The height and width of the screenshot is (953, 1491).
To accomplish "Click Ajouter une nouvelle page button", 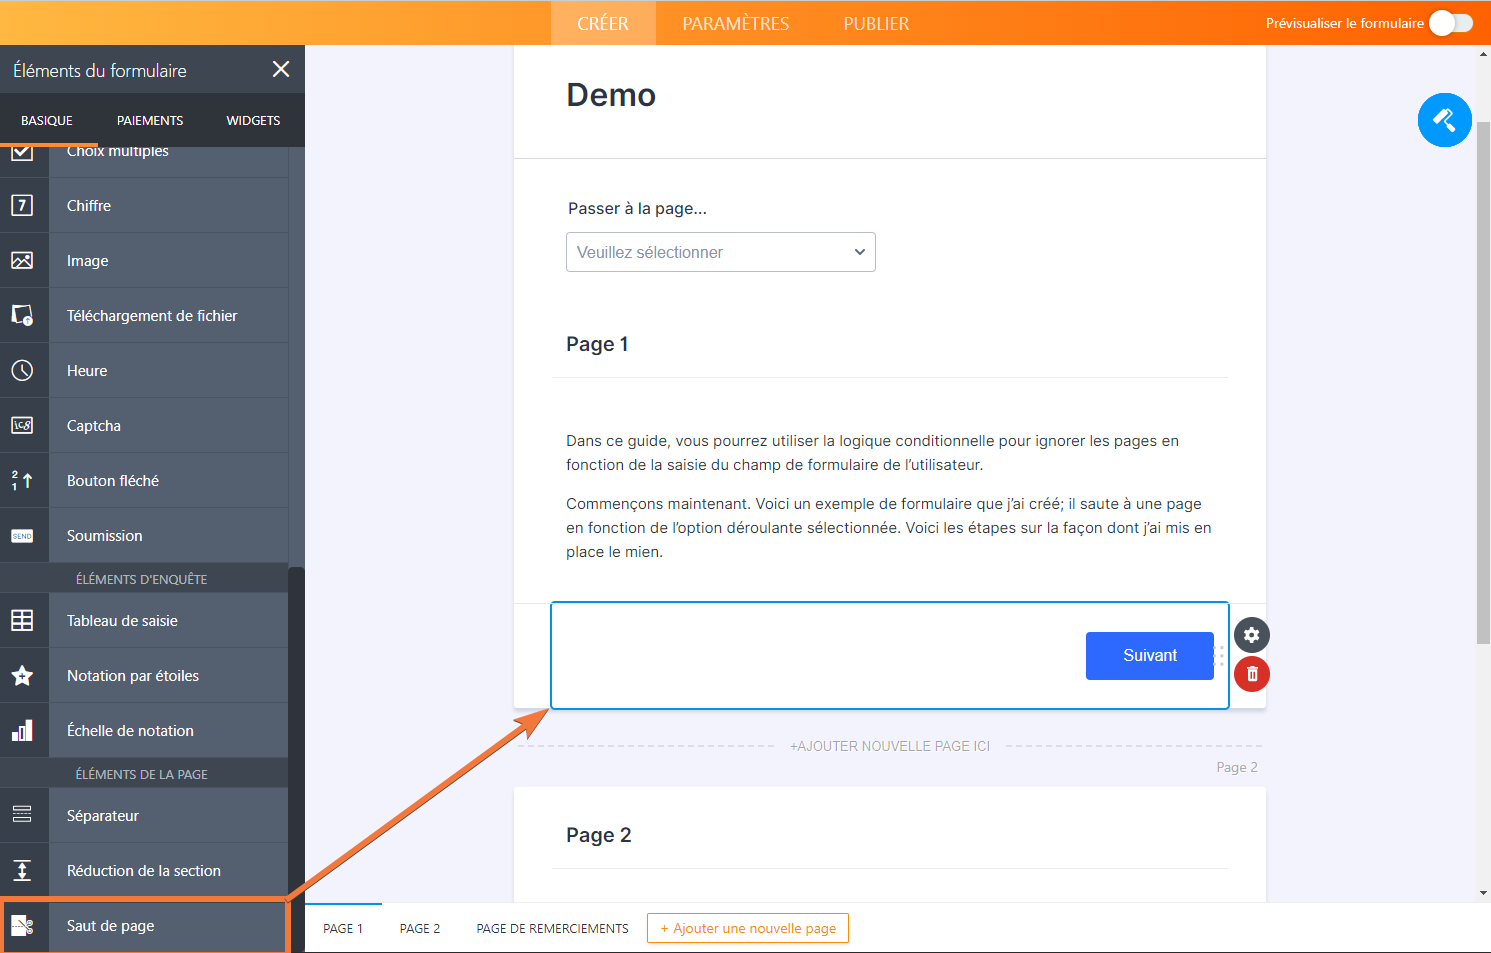I will [x=748, y=928].
